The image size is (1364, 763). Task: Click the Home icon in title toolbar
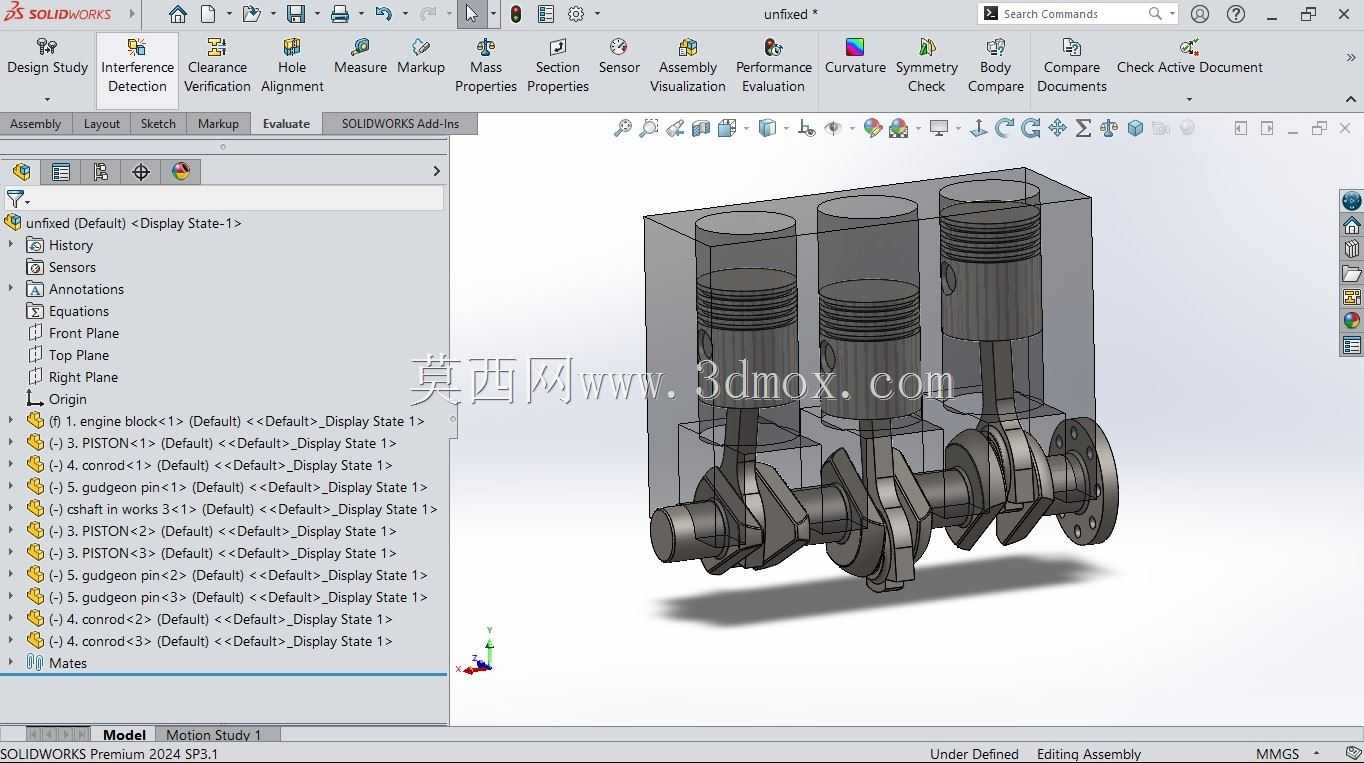[177, 14]
